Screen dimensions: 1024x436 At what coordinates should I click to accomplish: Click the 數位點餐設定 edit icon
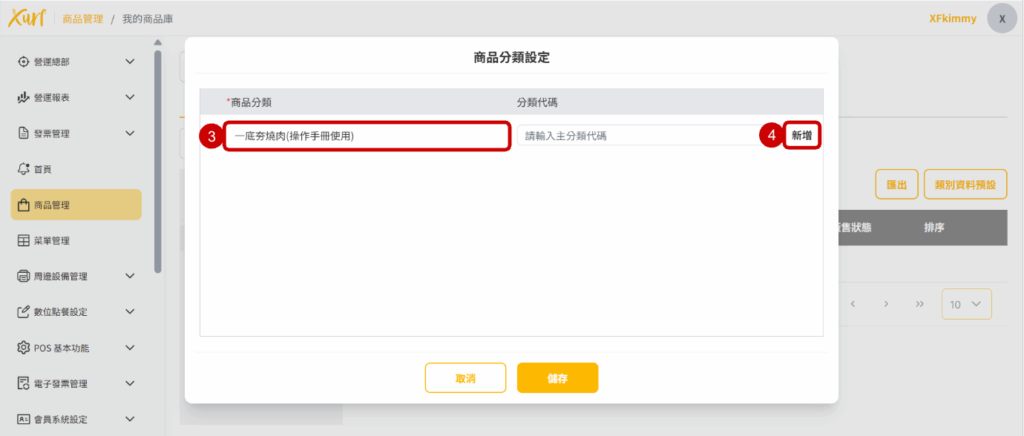24,312
